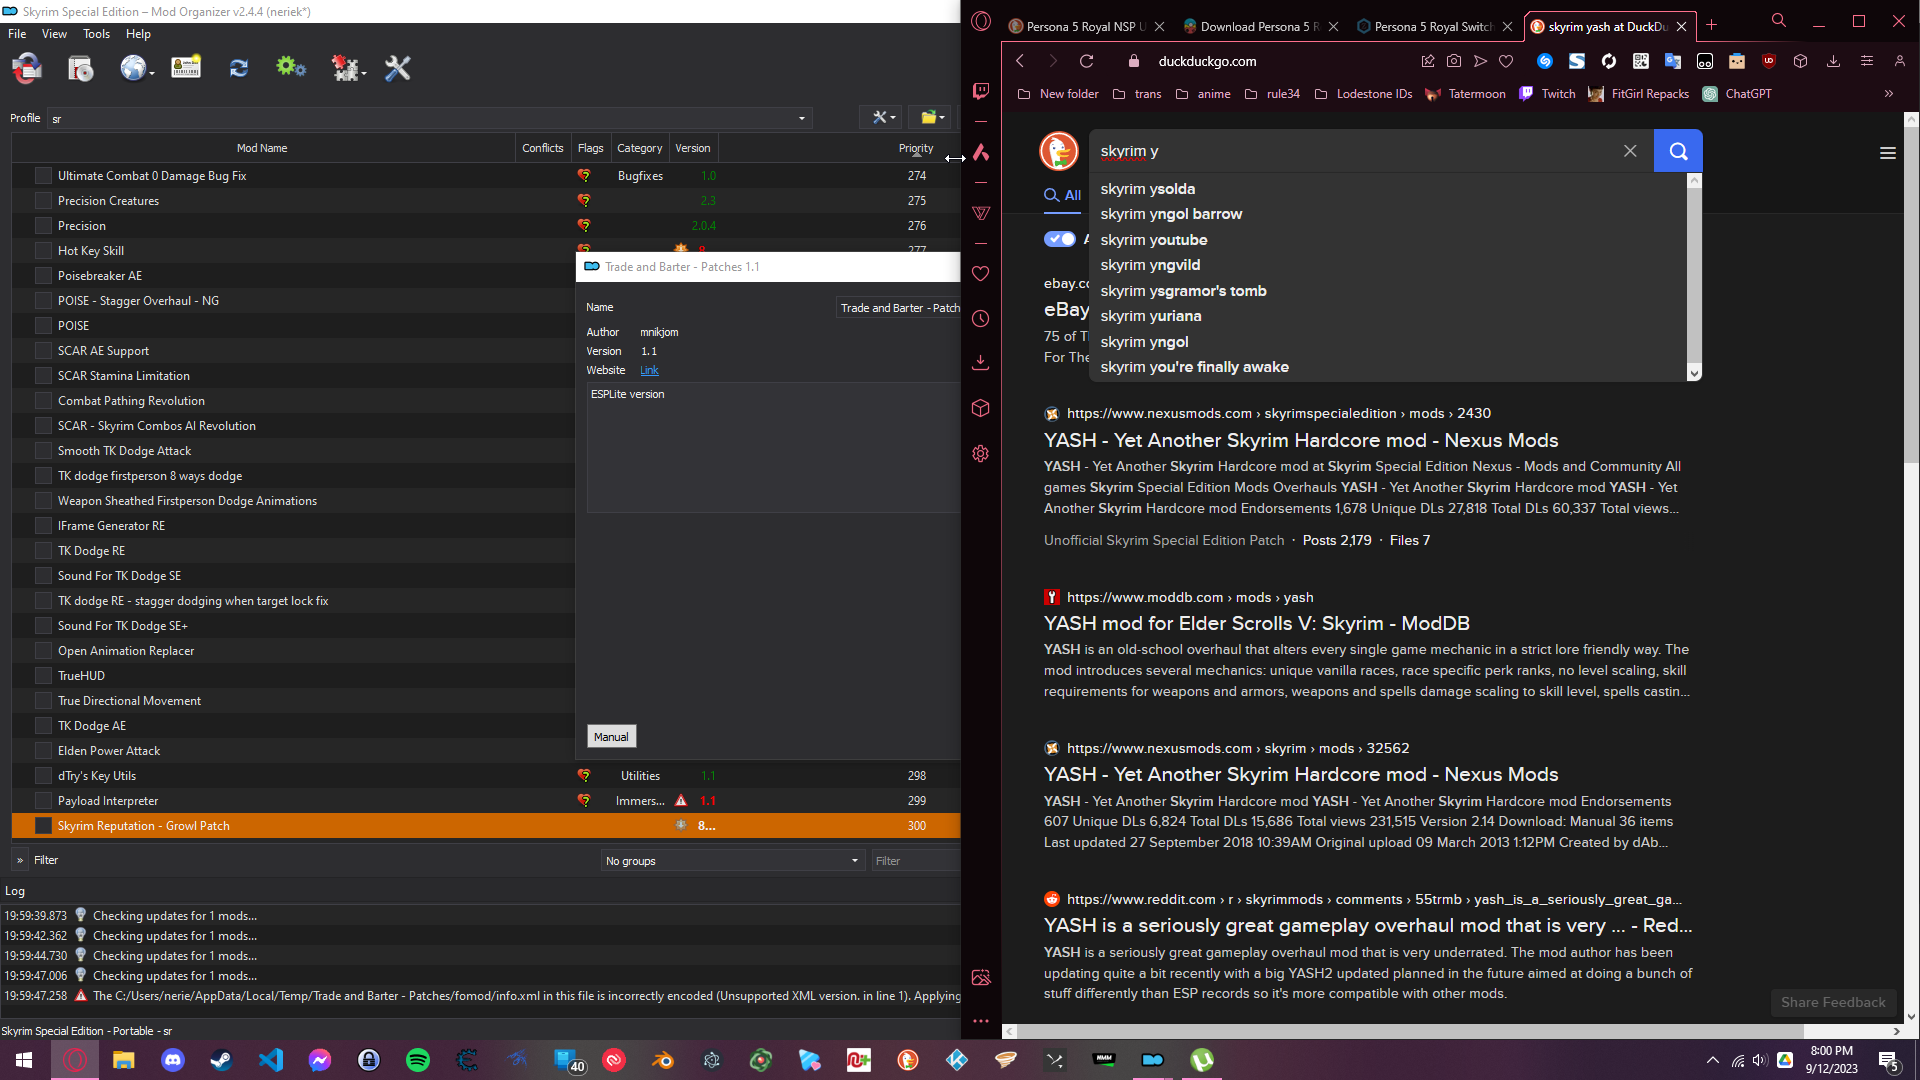Open the Nexus website globe icon
The width and height of the screenshot is (1920, 1080).
133,67
